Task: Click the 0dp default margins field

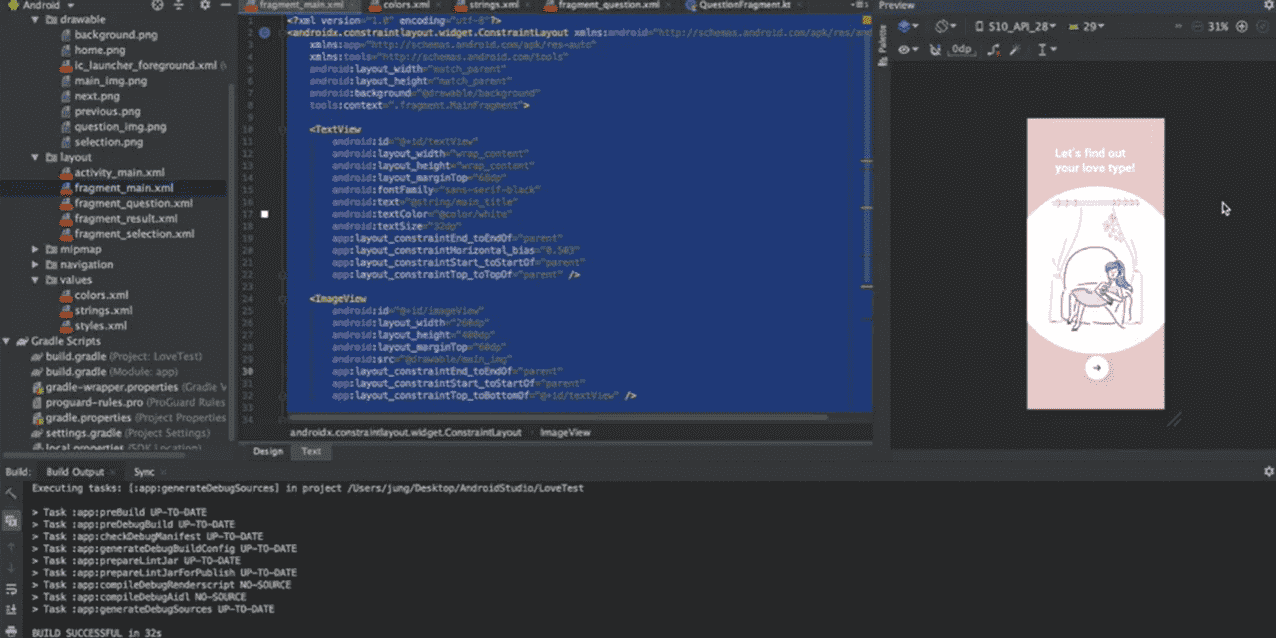Action: [961, 49]
